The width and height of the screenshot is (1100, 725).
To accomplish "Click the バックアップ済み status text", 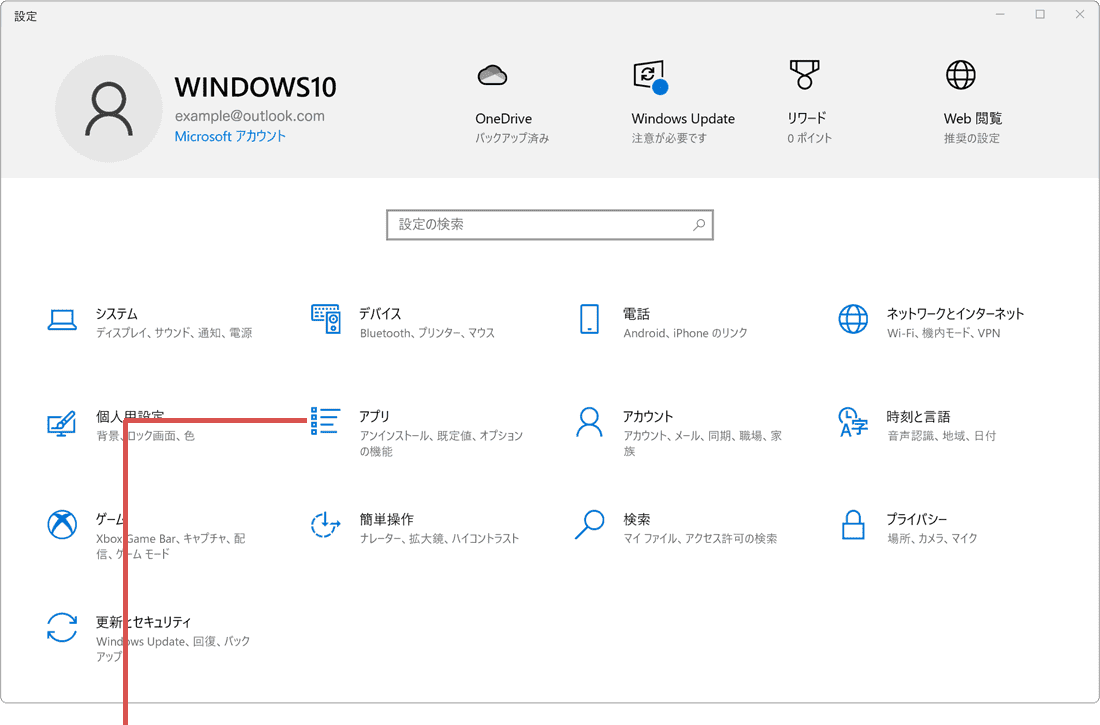I will coord(512,138).
